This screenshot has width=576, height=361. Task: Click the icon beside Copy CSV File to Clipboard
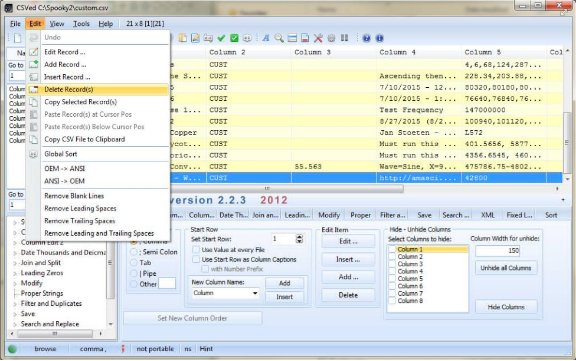pos(33,139)
